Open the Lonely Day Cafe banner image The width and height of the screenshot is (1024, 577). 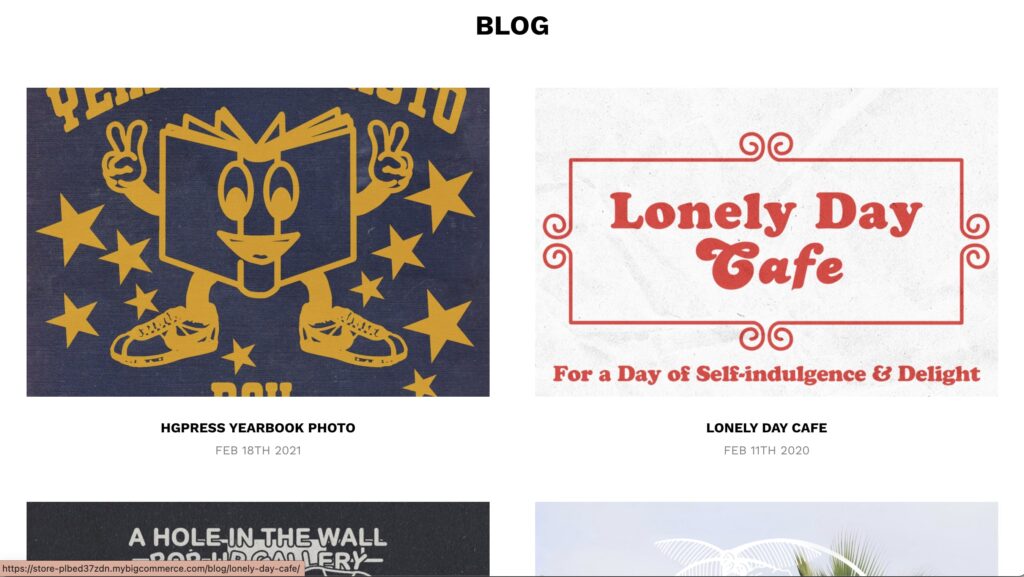(x=766, y=242)
